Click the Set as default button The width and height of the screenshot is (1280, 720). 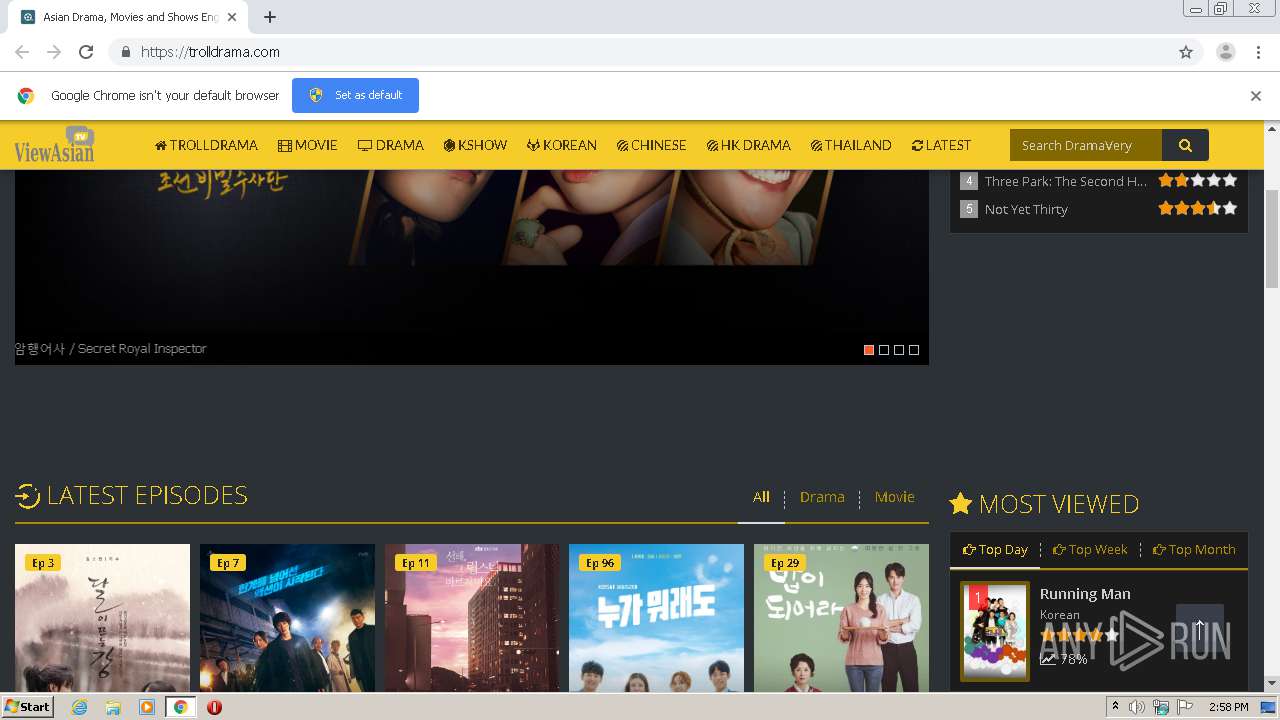[x=355, y=95]
